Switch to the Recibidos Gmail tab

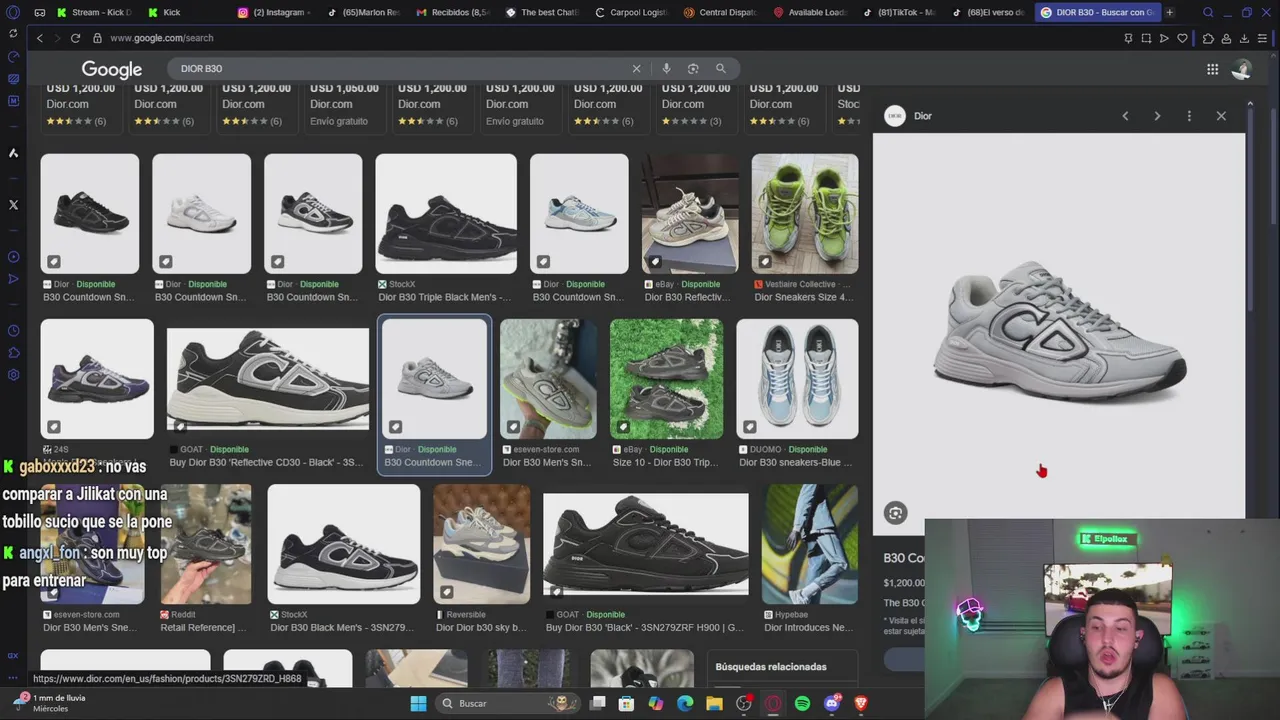click(454, 13)
